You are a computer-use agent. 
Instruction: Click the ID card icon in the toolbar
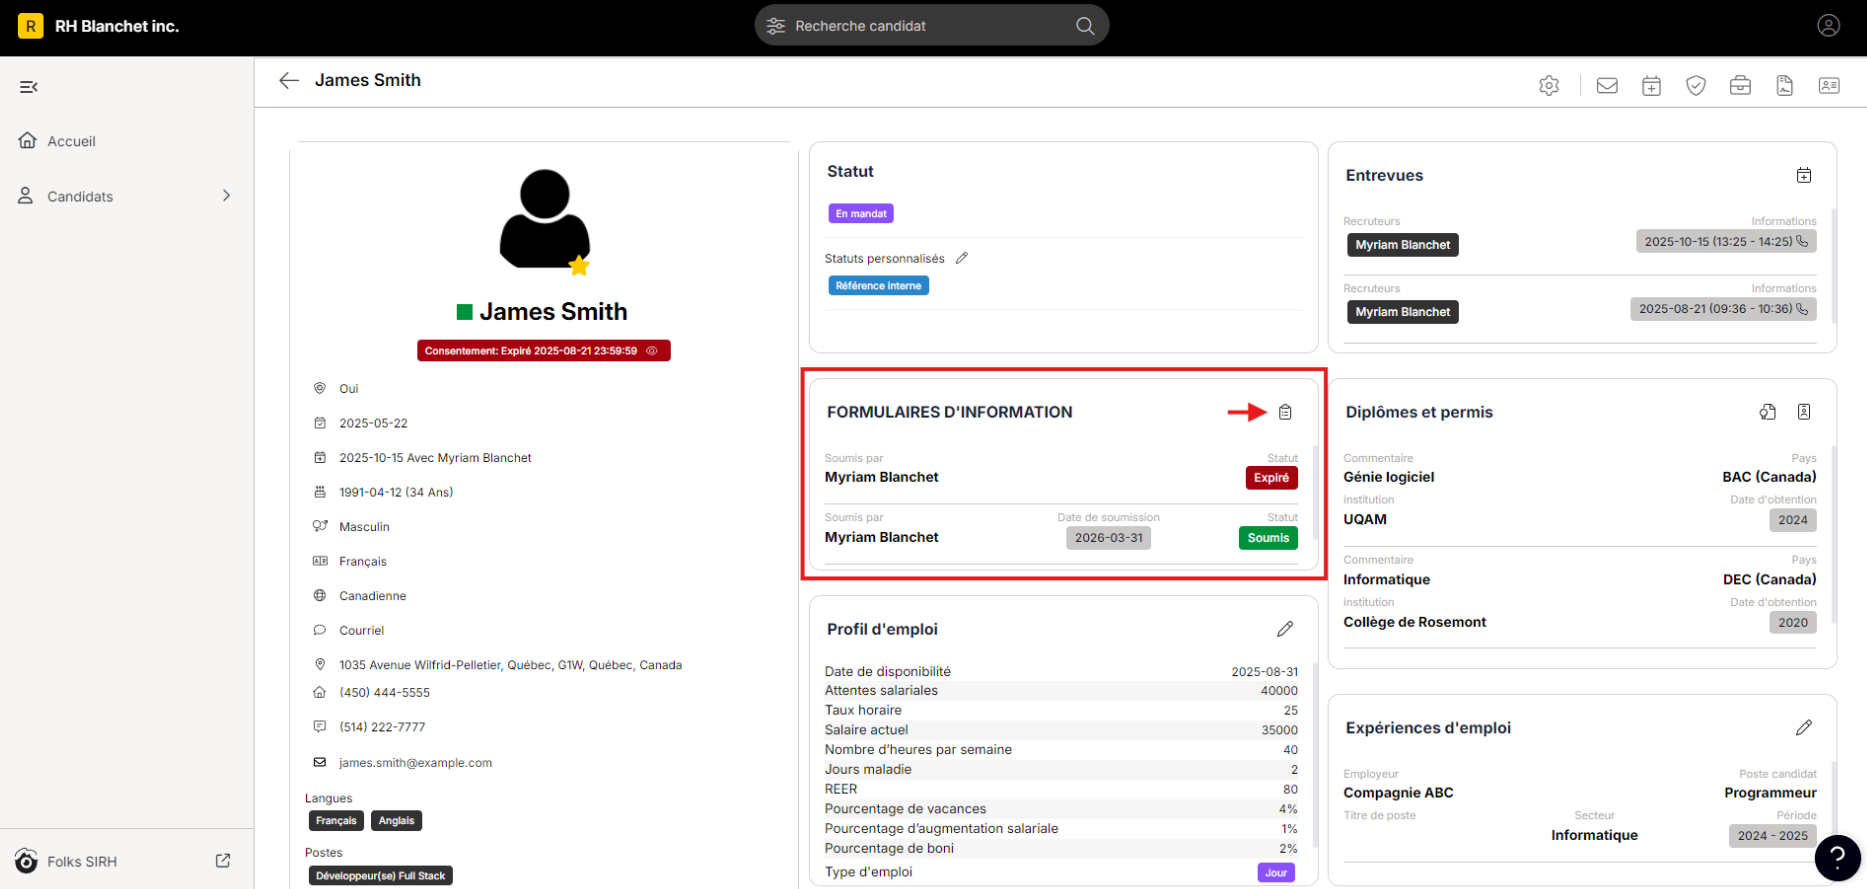click(1829, 86)
